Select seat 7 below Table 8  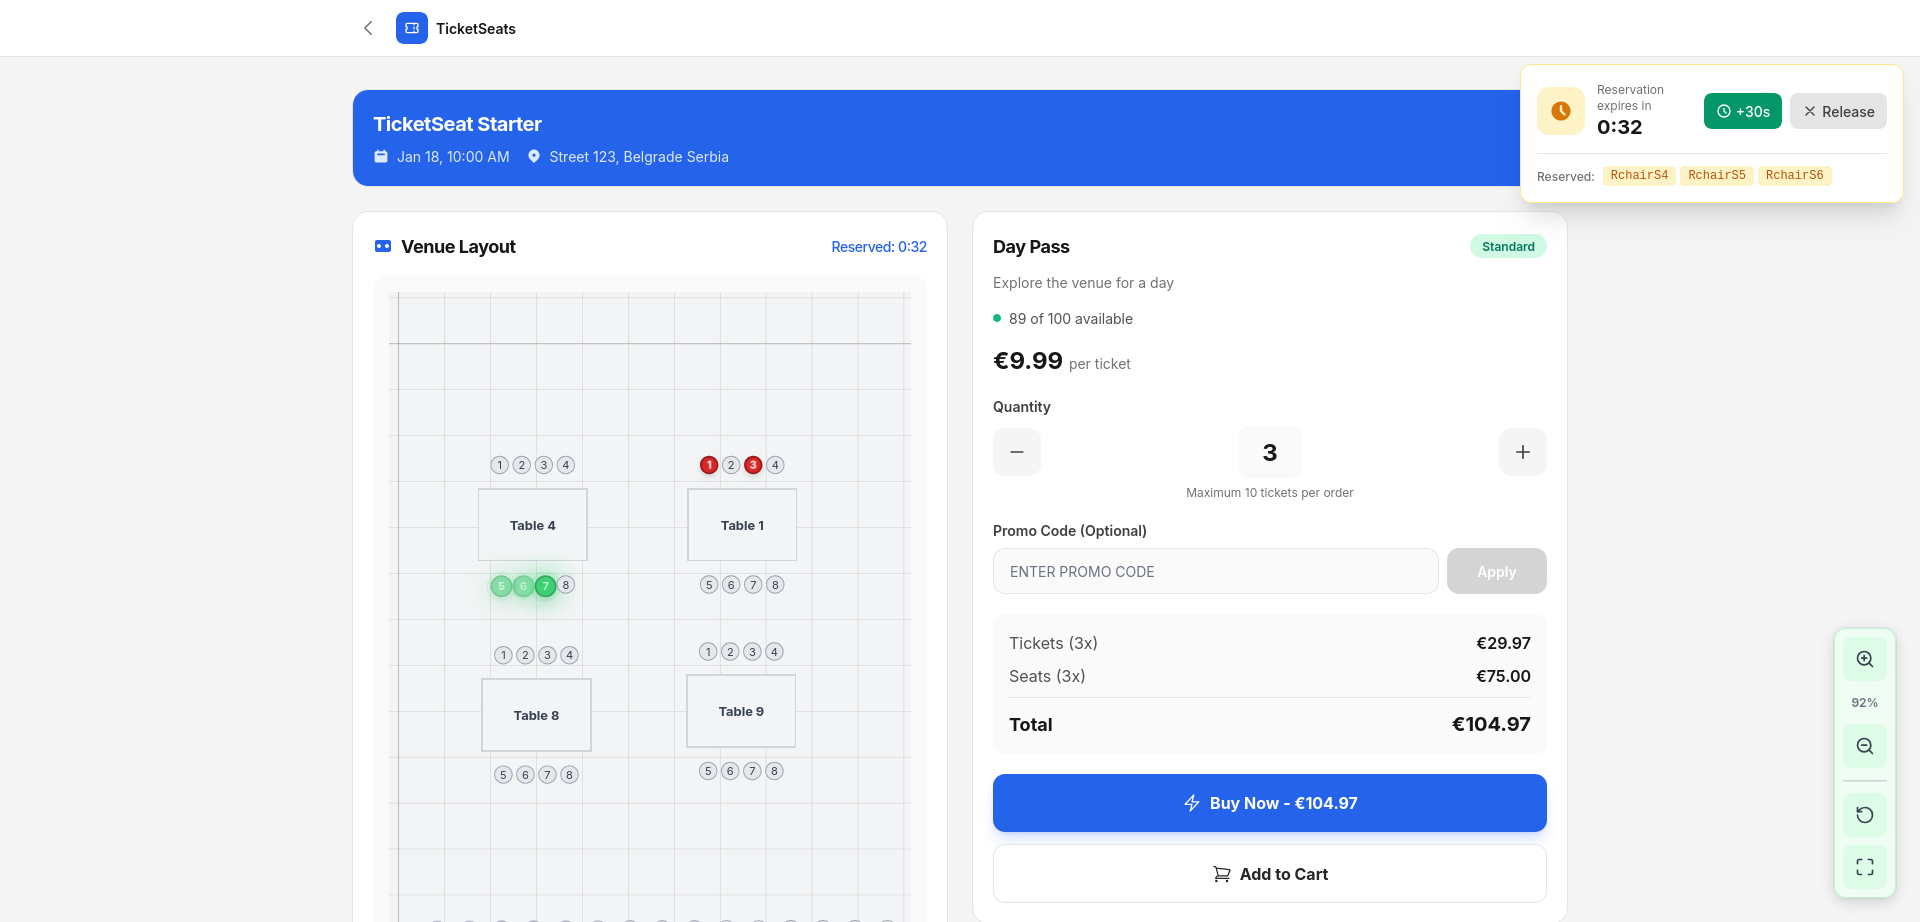coord(547,775)
